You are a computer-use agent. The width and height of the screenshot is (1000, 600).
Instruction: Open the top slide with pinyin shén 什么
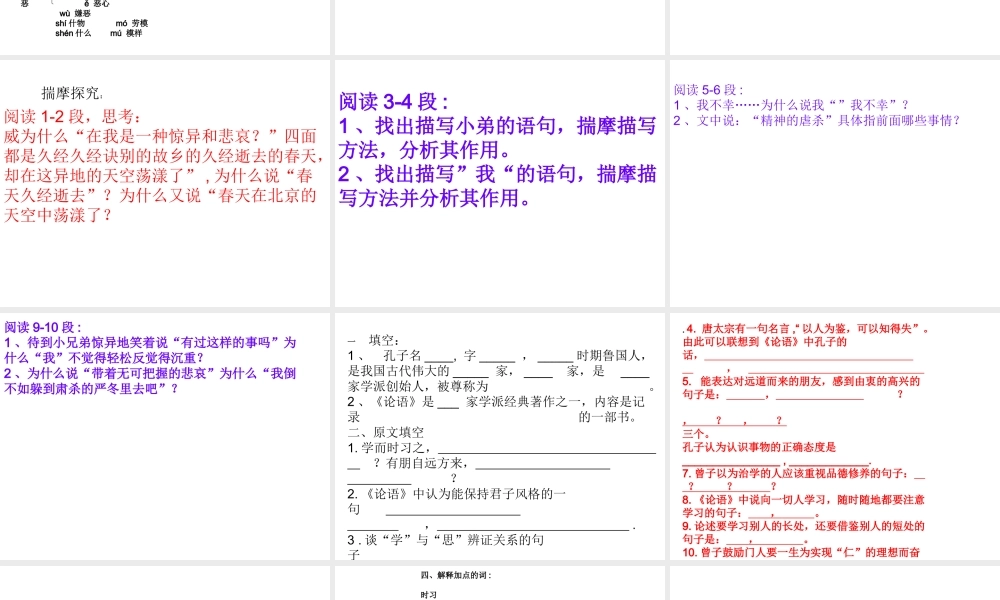(165, 27)
